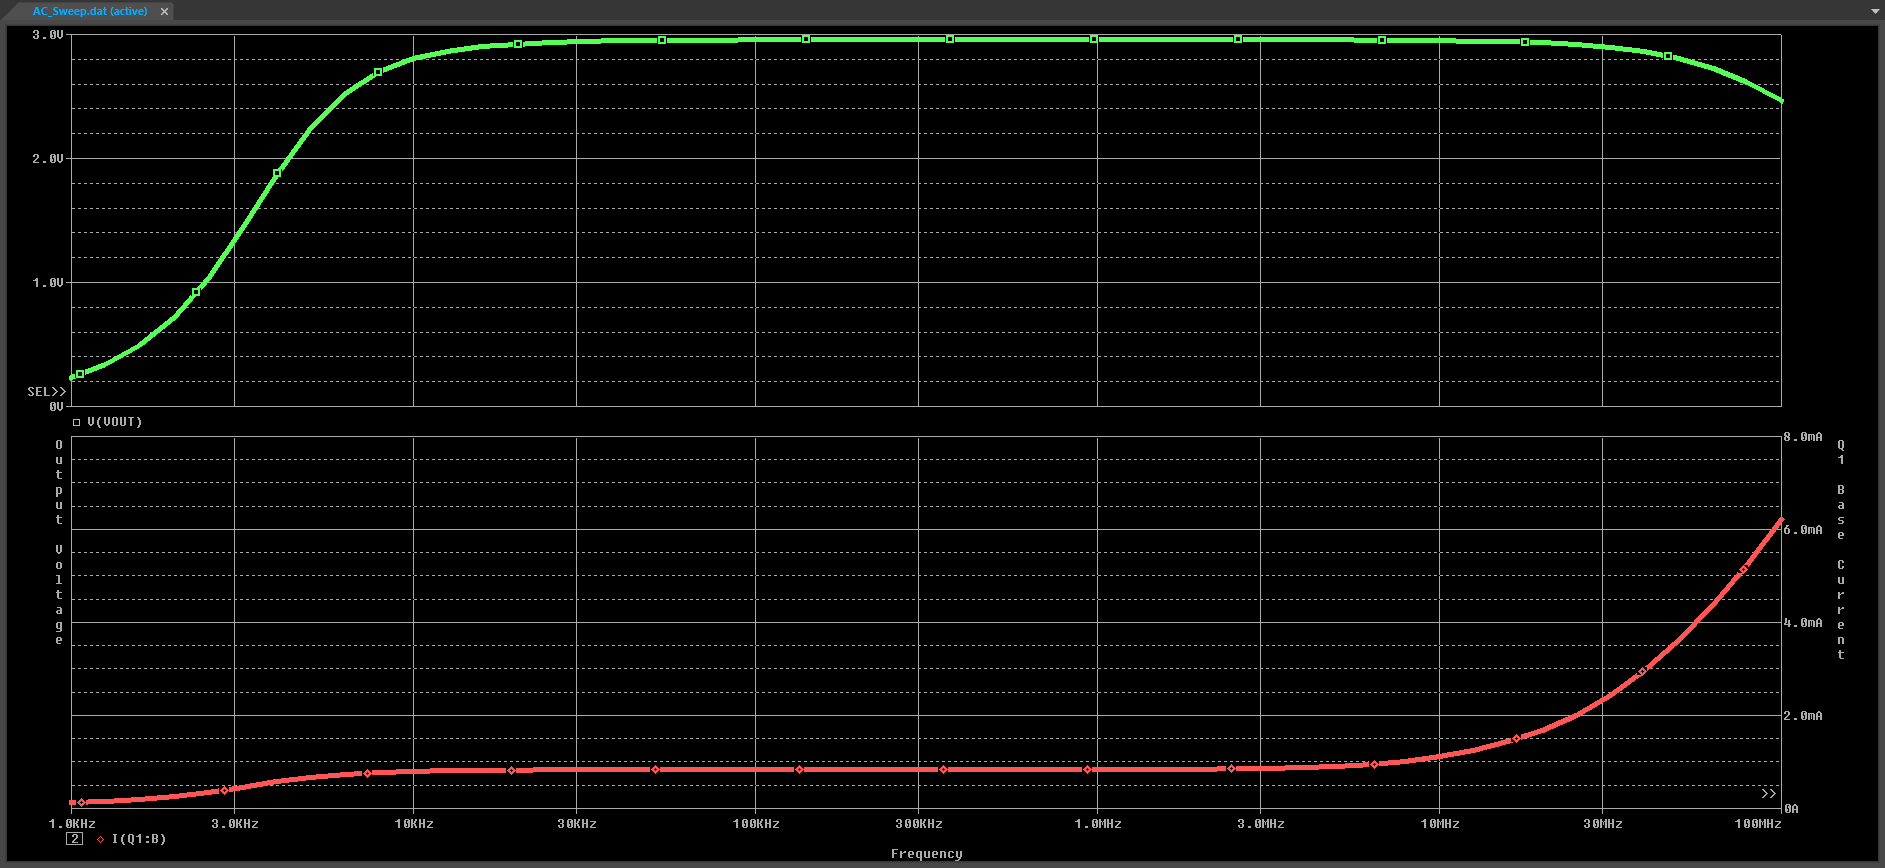The height and width of the screenshot is (868, 1885).
Task: Close the AC_Sweep.dat tab
Action: [x=164, y=11]
